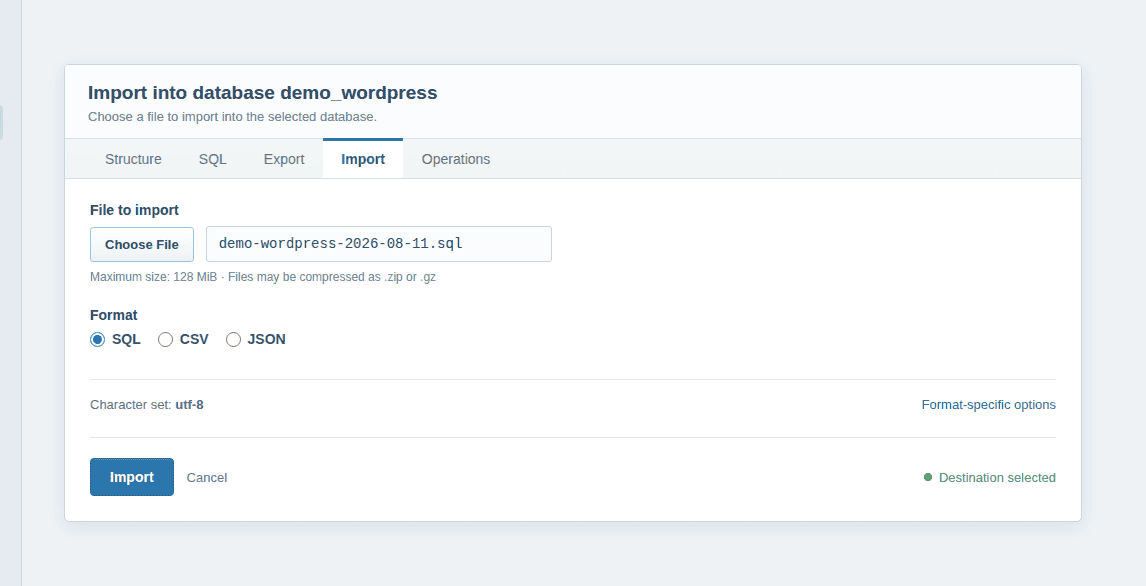Click the Choose File button

(x=142, y=244)
